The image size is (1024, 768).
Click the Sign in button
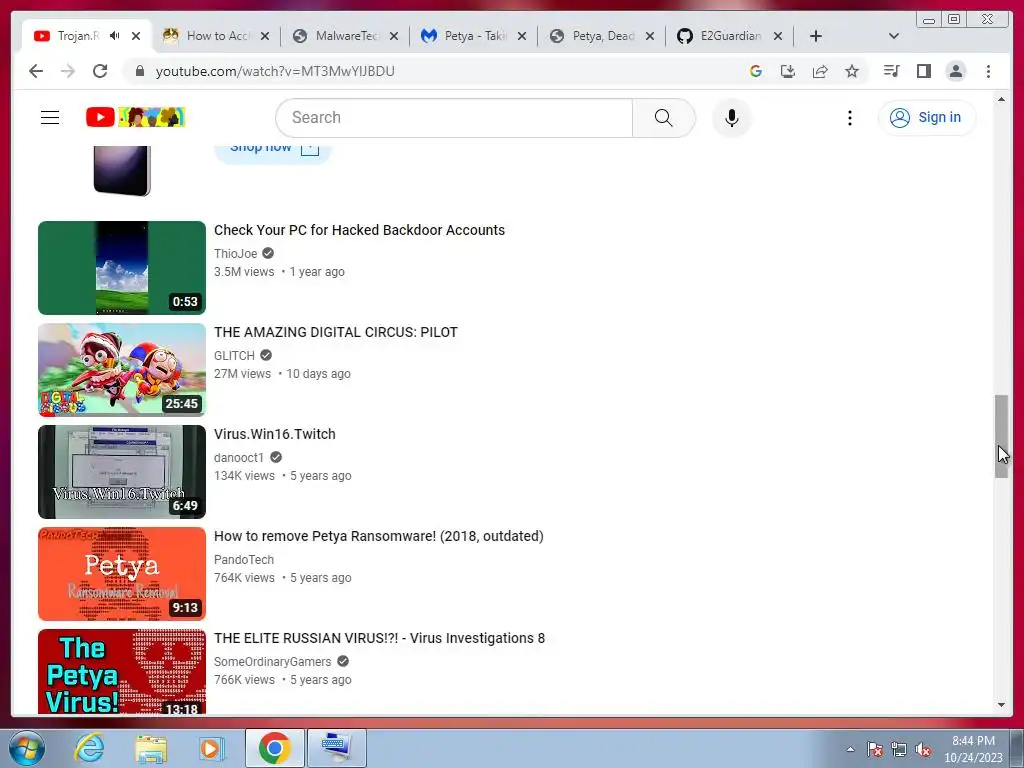927,118
